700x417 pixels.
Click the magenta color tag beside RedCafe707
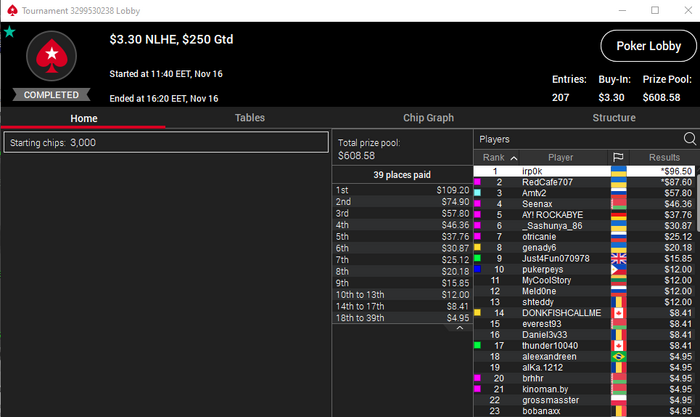[477, 182]
